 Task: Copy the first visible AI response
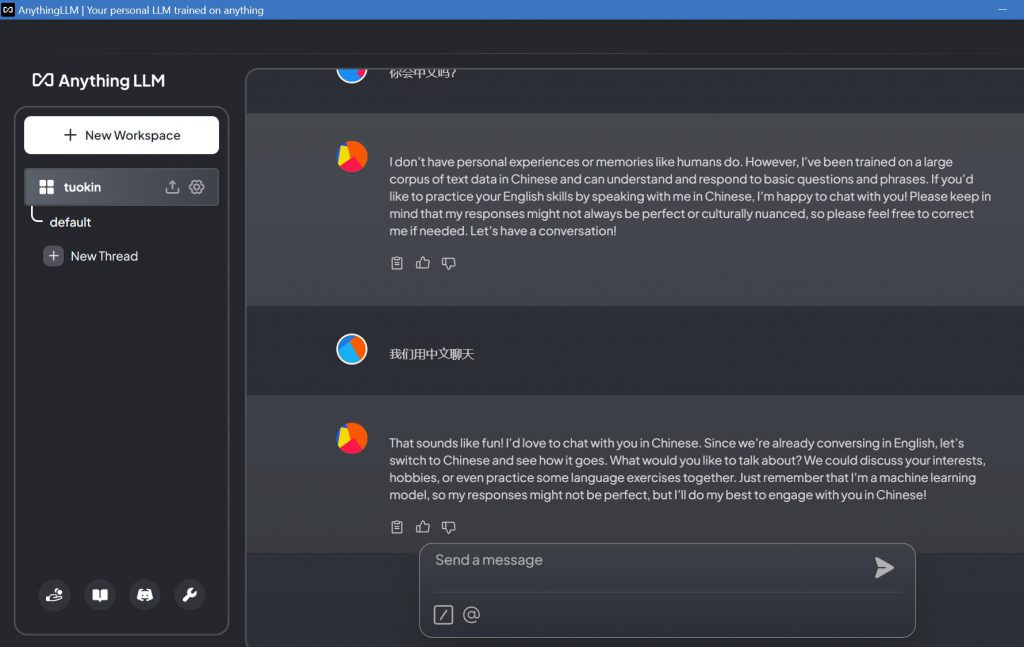coord(397,263)
